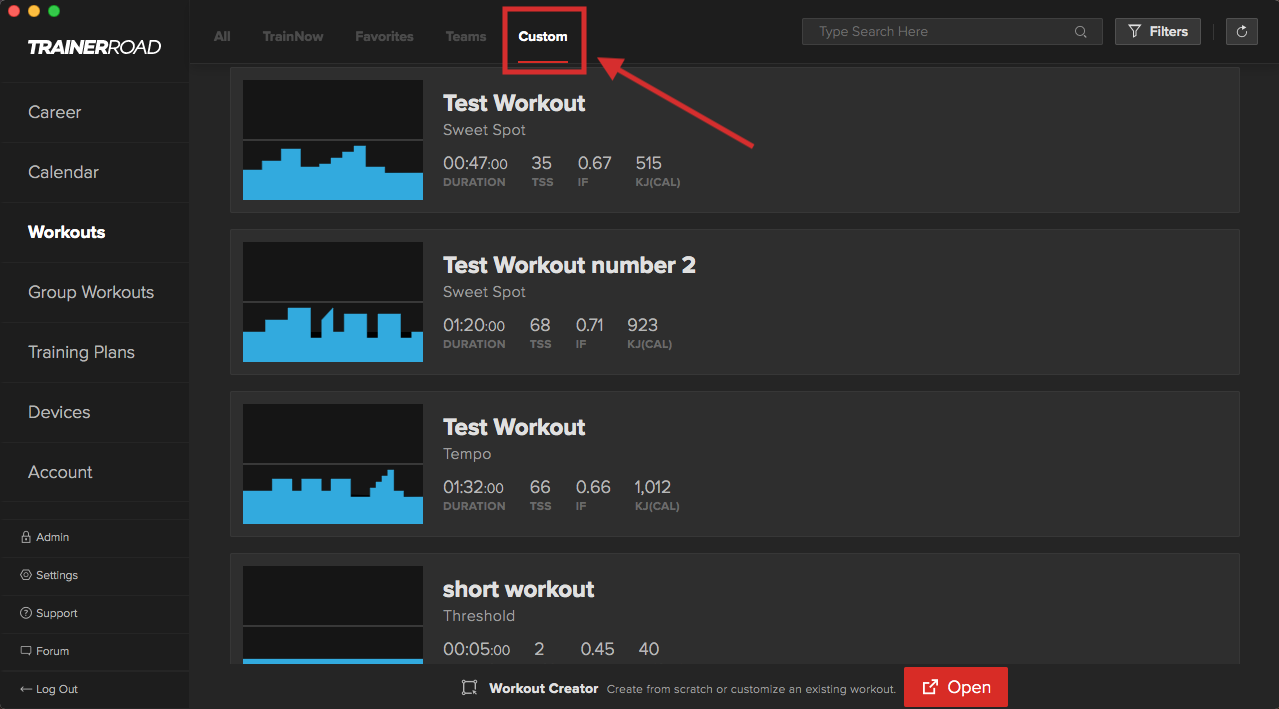Click the search magnifier icon
This screenshot has width=1279, height=709.
[x=1081, y=32]
